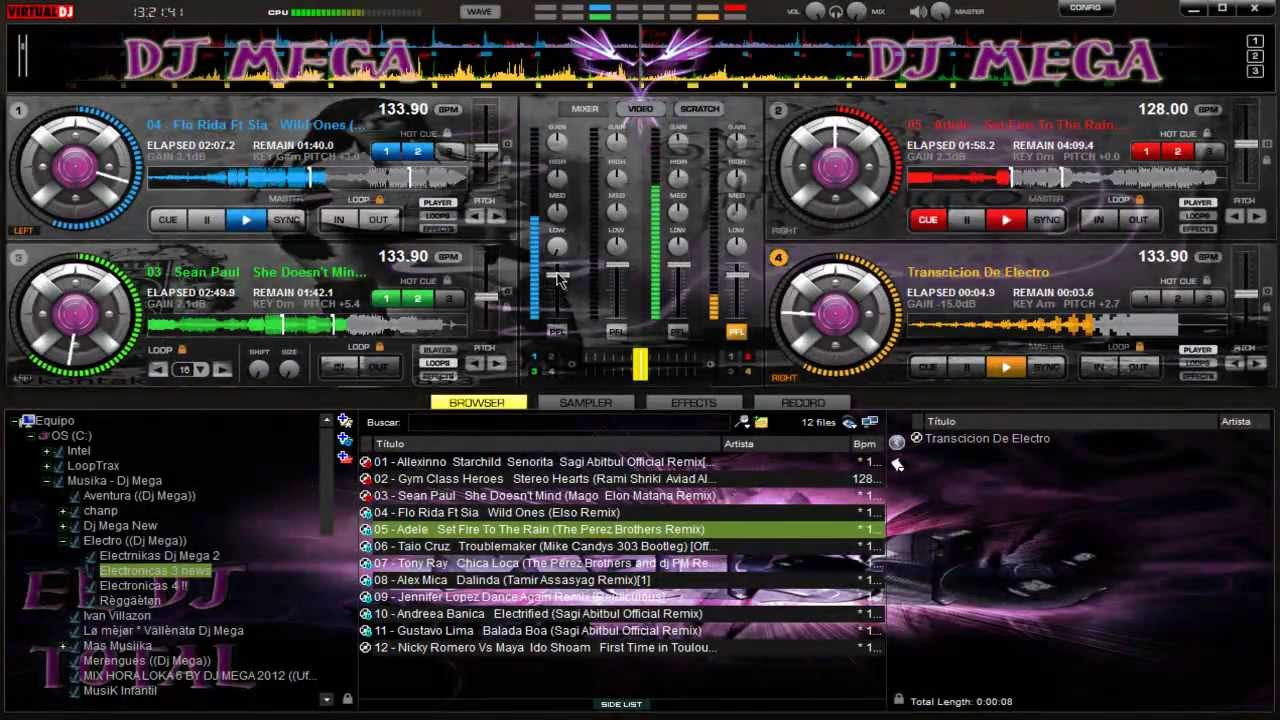Select deck 4 orange number badge
Viewport: 1280px width, 720px height.
[x=779, y=257]
